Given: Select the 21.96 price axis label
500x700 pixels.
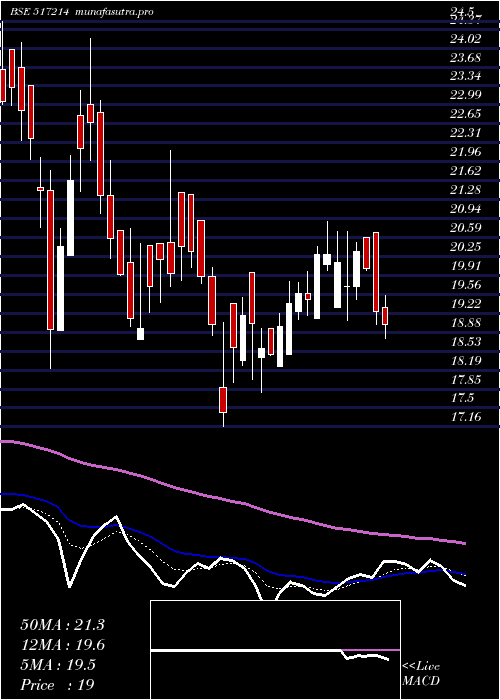Looking at the screenshot, I should pos(466,152).
